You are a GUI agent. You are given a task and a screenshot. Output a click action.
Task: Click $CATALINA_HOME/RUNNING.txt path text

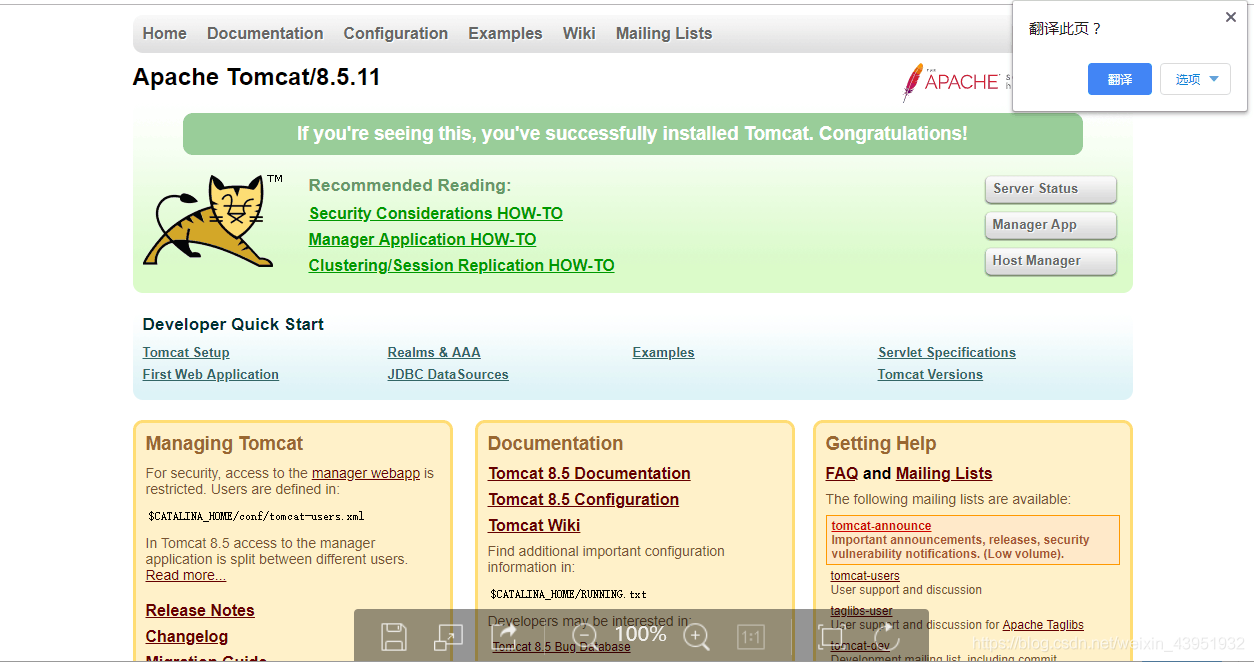[x=568, y=594]
